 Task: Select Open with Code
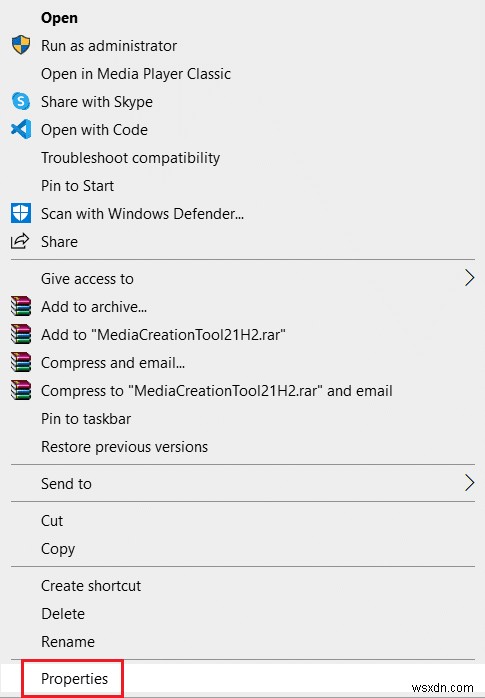94,130
